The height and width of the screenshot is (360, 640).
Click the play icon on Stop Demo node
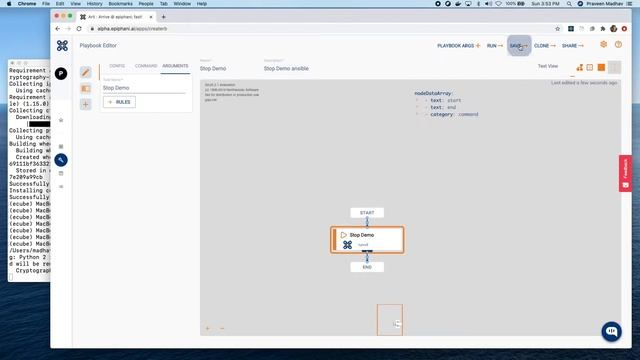pos(343,235)
